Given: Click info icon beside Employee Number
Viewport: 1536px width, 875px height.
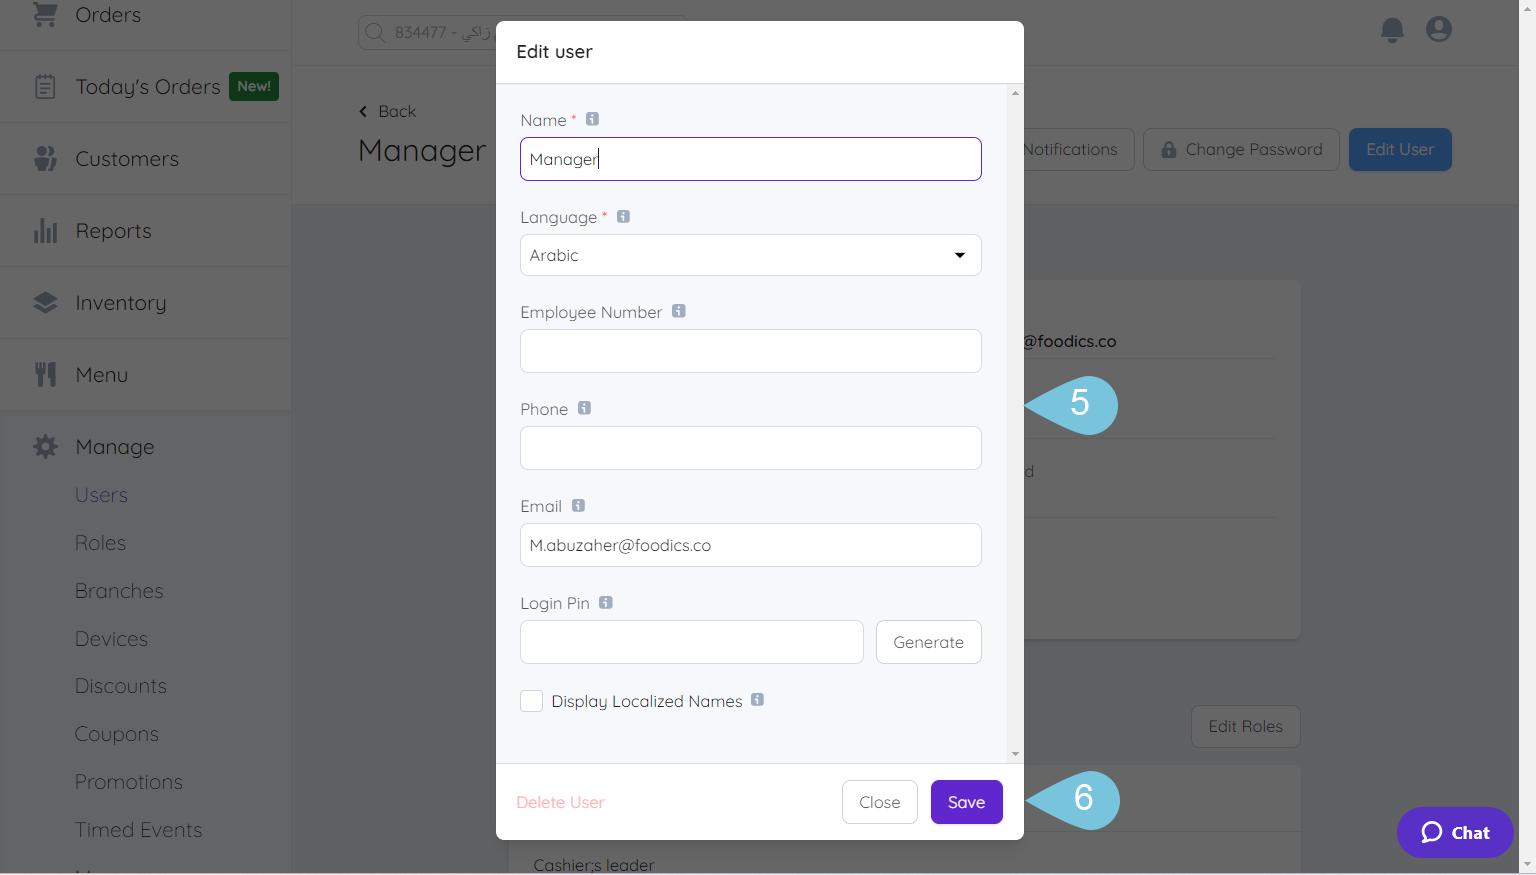Looking at the screenshot, I should pyautogui.click(x=678, y=311).
